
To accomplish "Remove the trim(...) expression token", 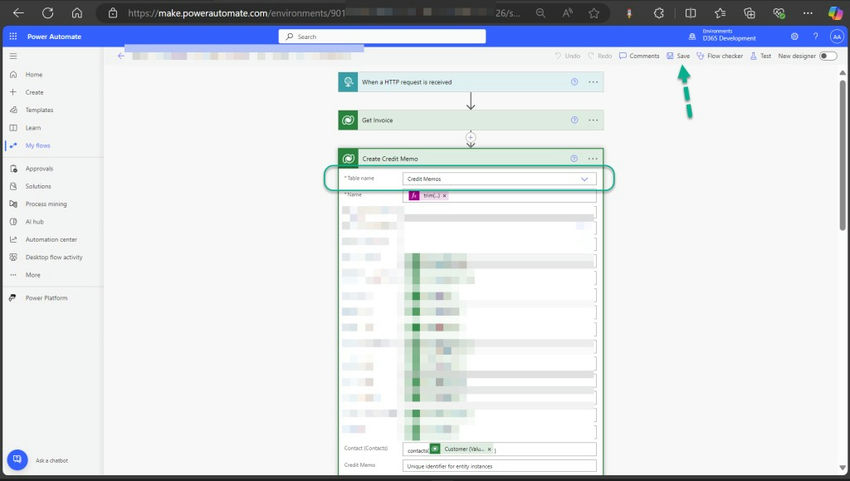I will 445,196.
